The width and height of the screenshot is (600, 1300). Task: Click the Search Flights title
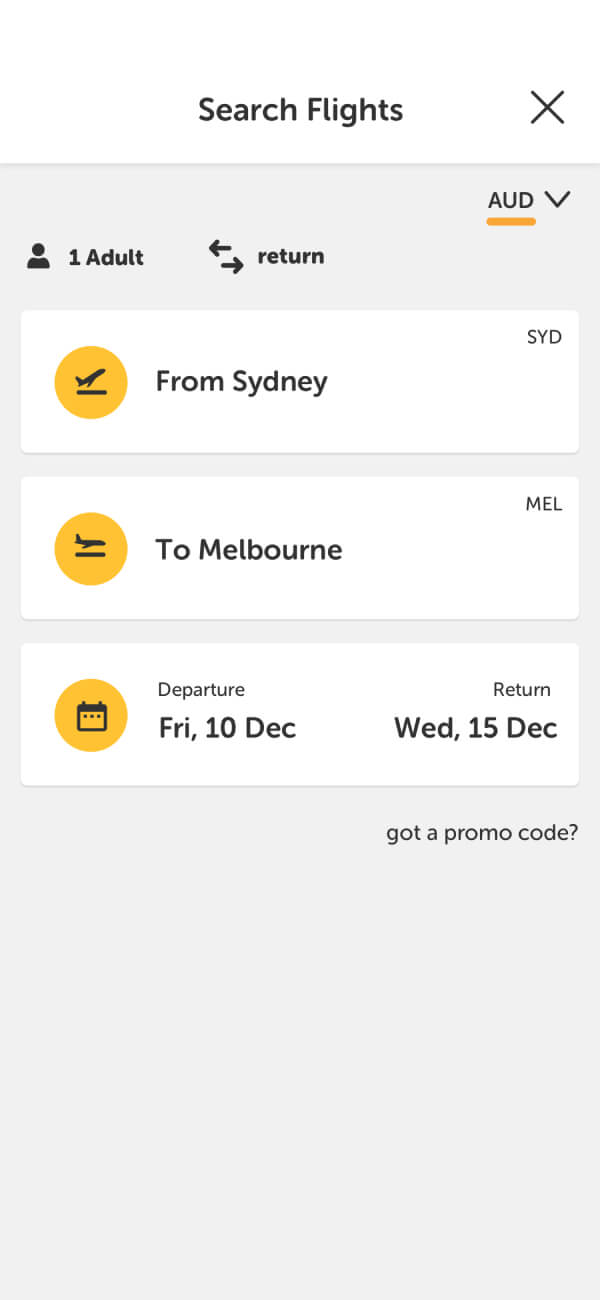(300, 110)
